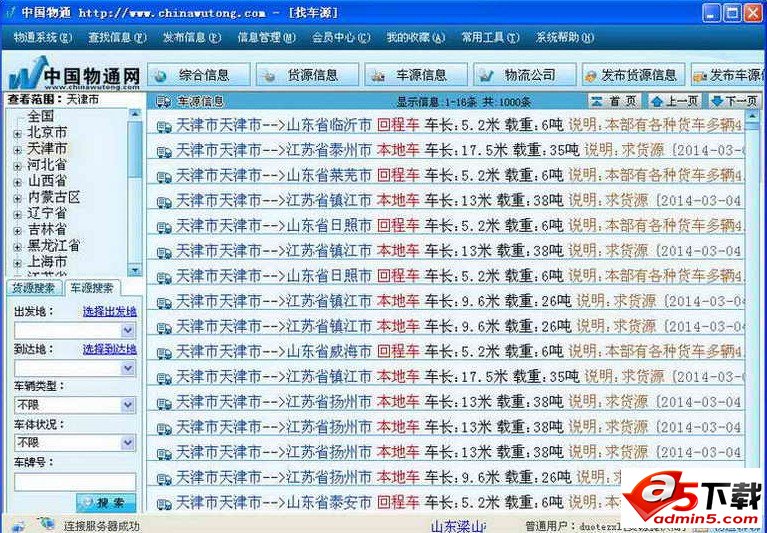The width and height of the screenshot is (767, 533).
Task: Open the 车辆类型 dropdown
Action: click(128, 405)
